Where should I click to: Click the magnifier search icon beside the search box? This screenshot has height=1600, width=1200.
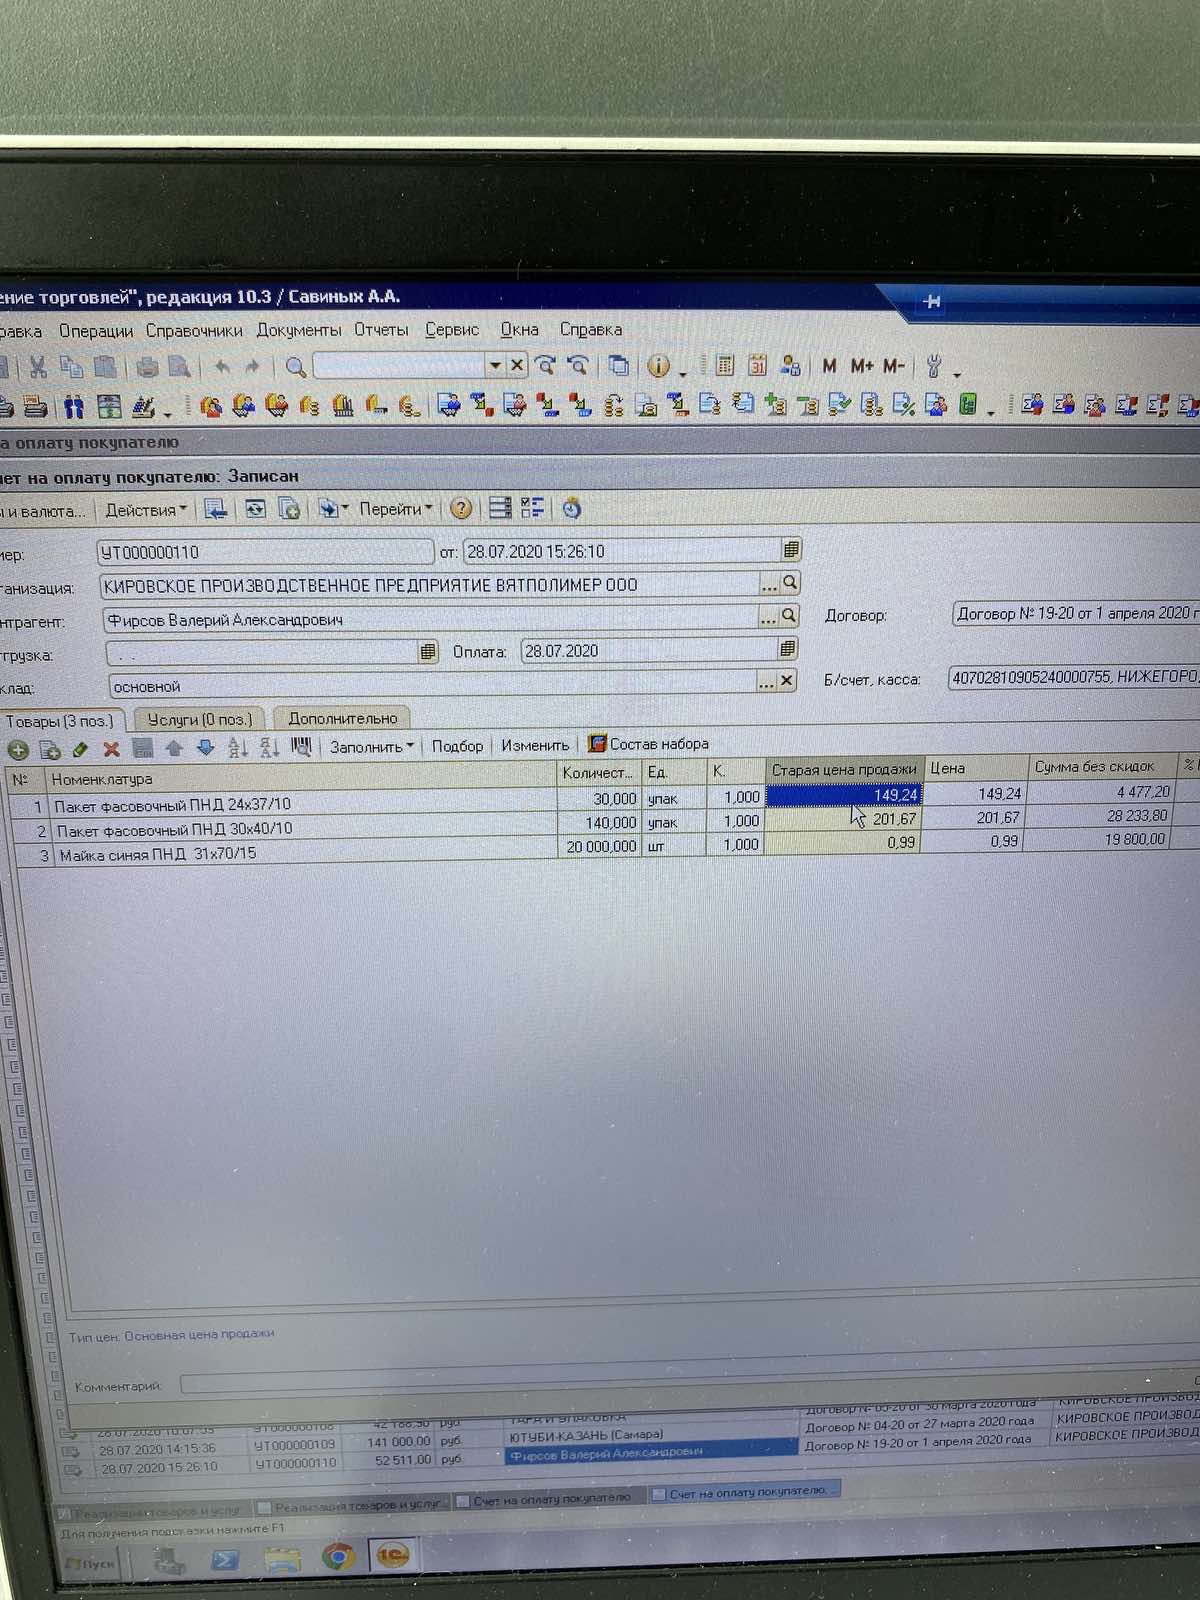[x=295, y=367]
